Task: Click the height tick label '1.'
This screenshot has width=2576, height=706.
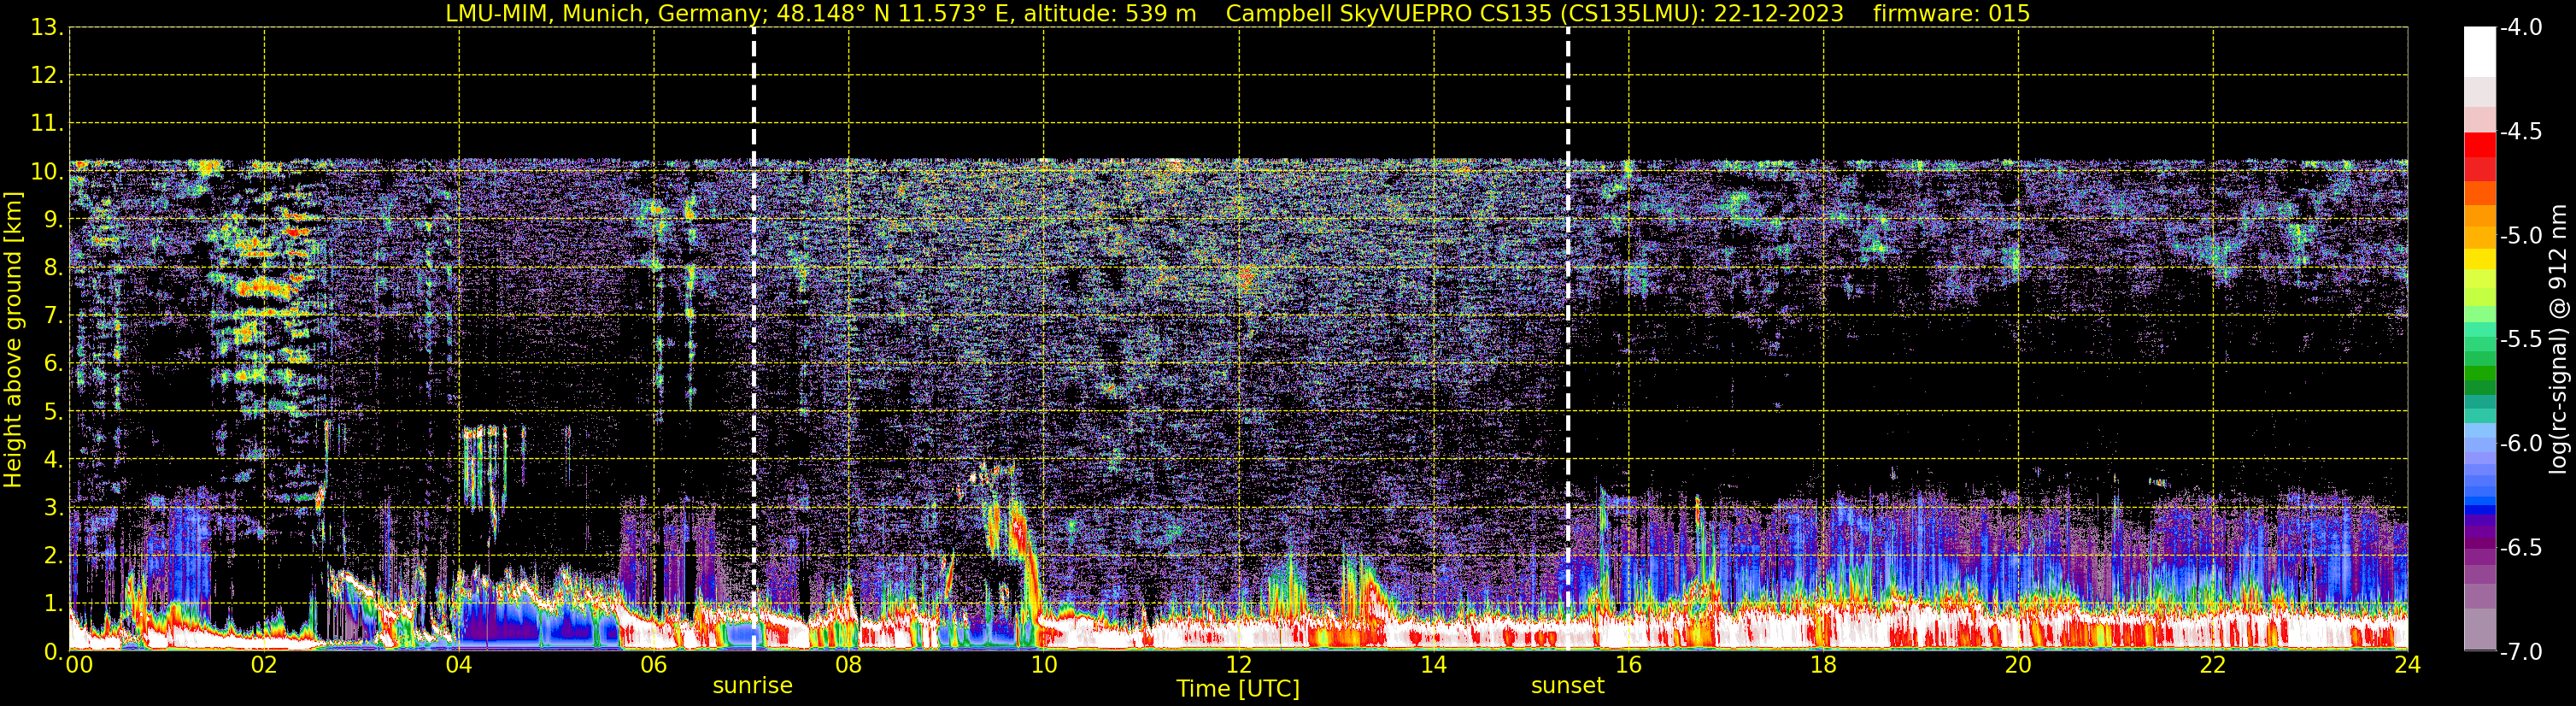Action: (x=54, y=604)
